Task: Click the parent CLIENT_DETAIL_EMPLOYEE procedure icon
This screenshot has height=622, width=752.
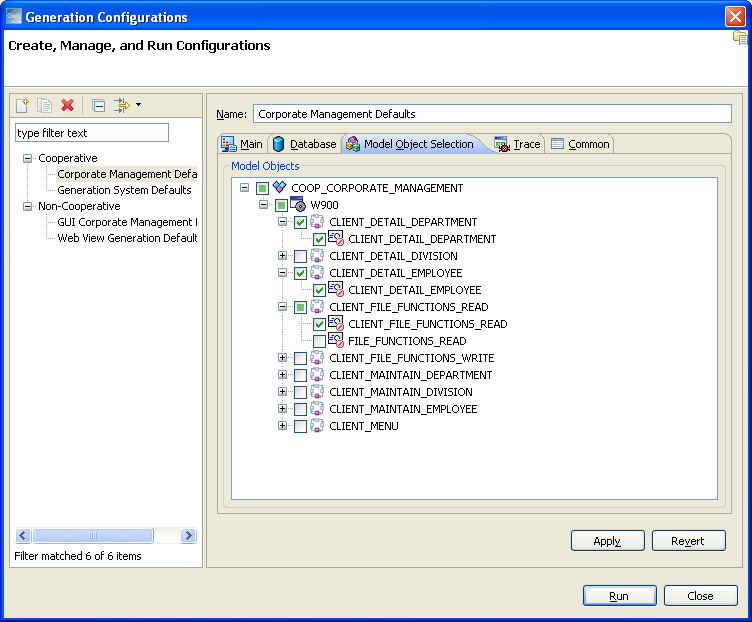Action: pyautogui.click(x=317, y=272)
